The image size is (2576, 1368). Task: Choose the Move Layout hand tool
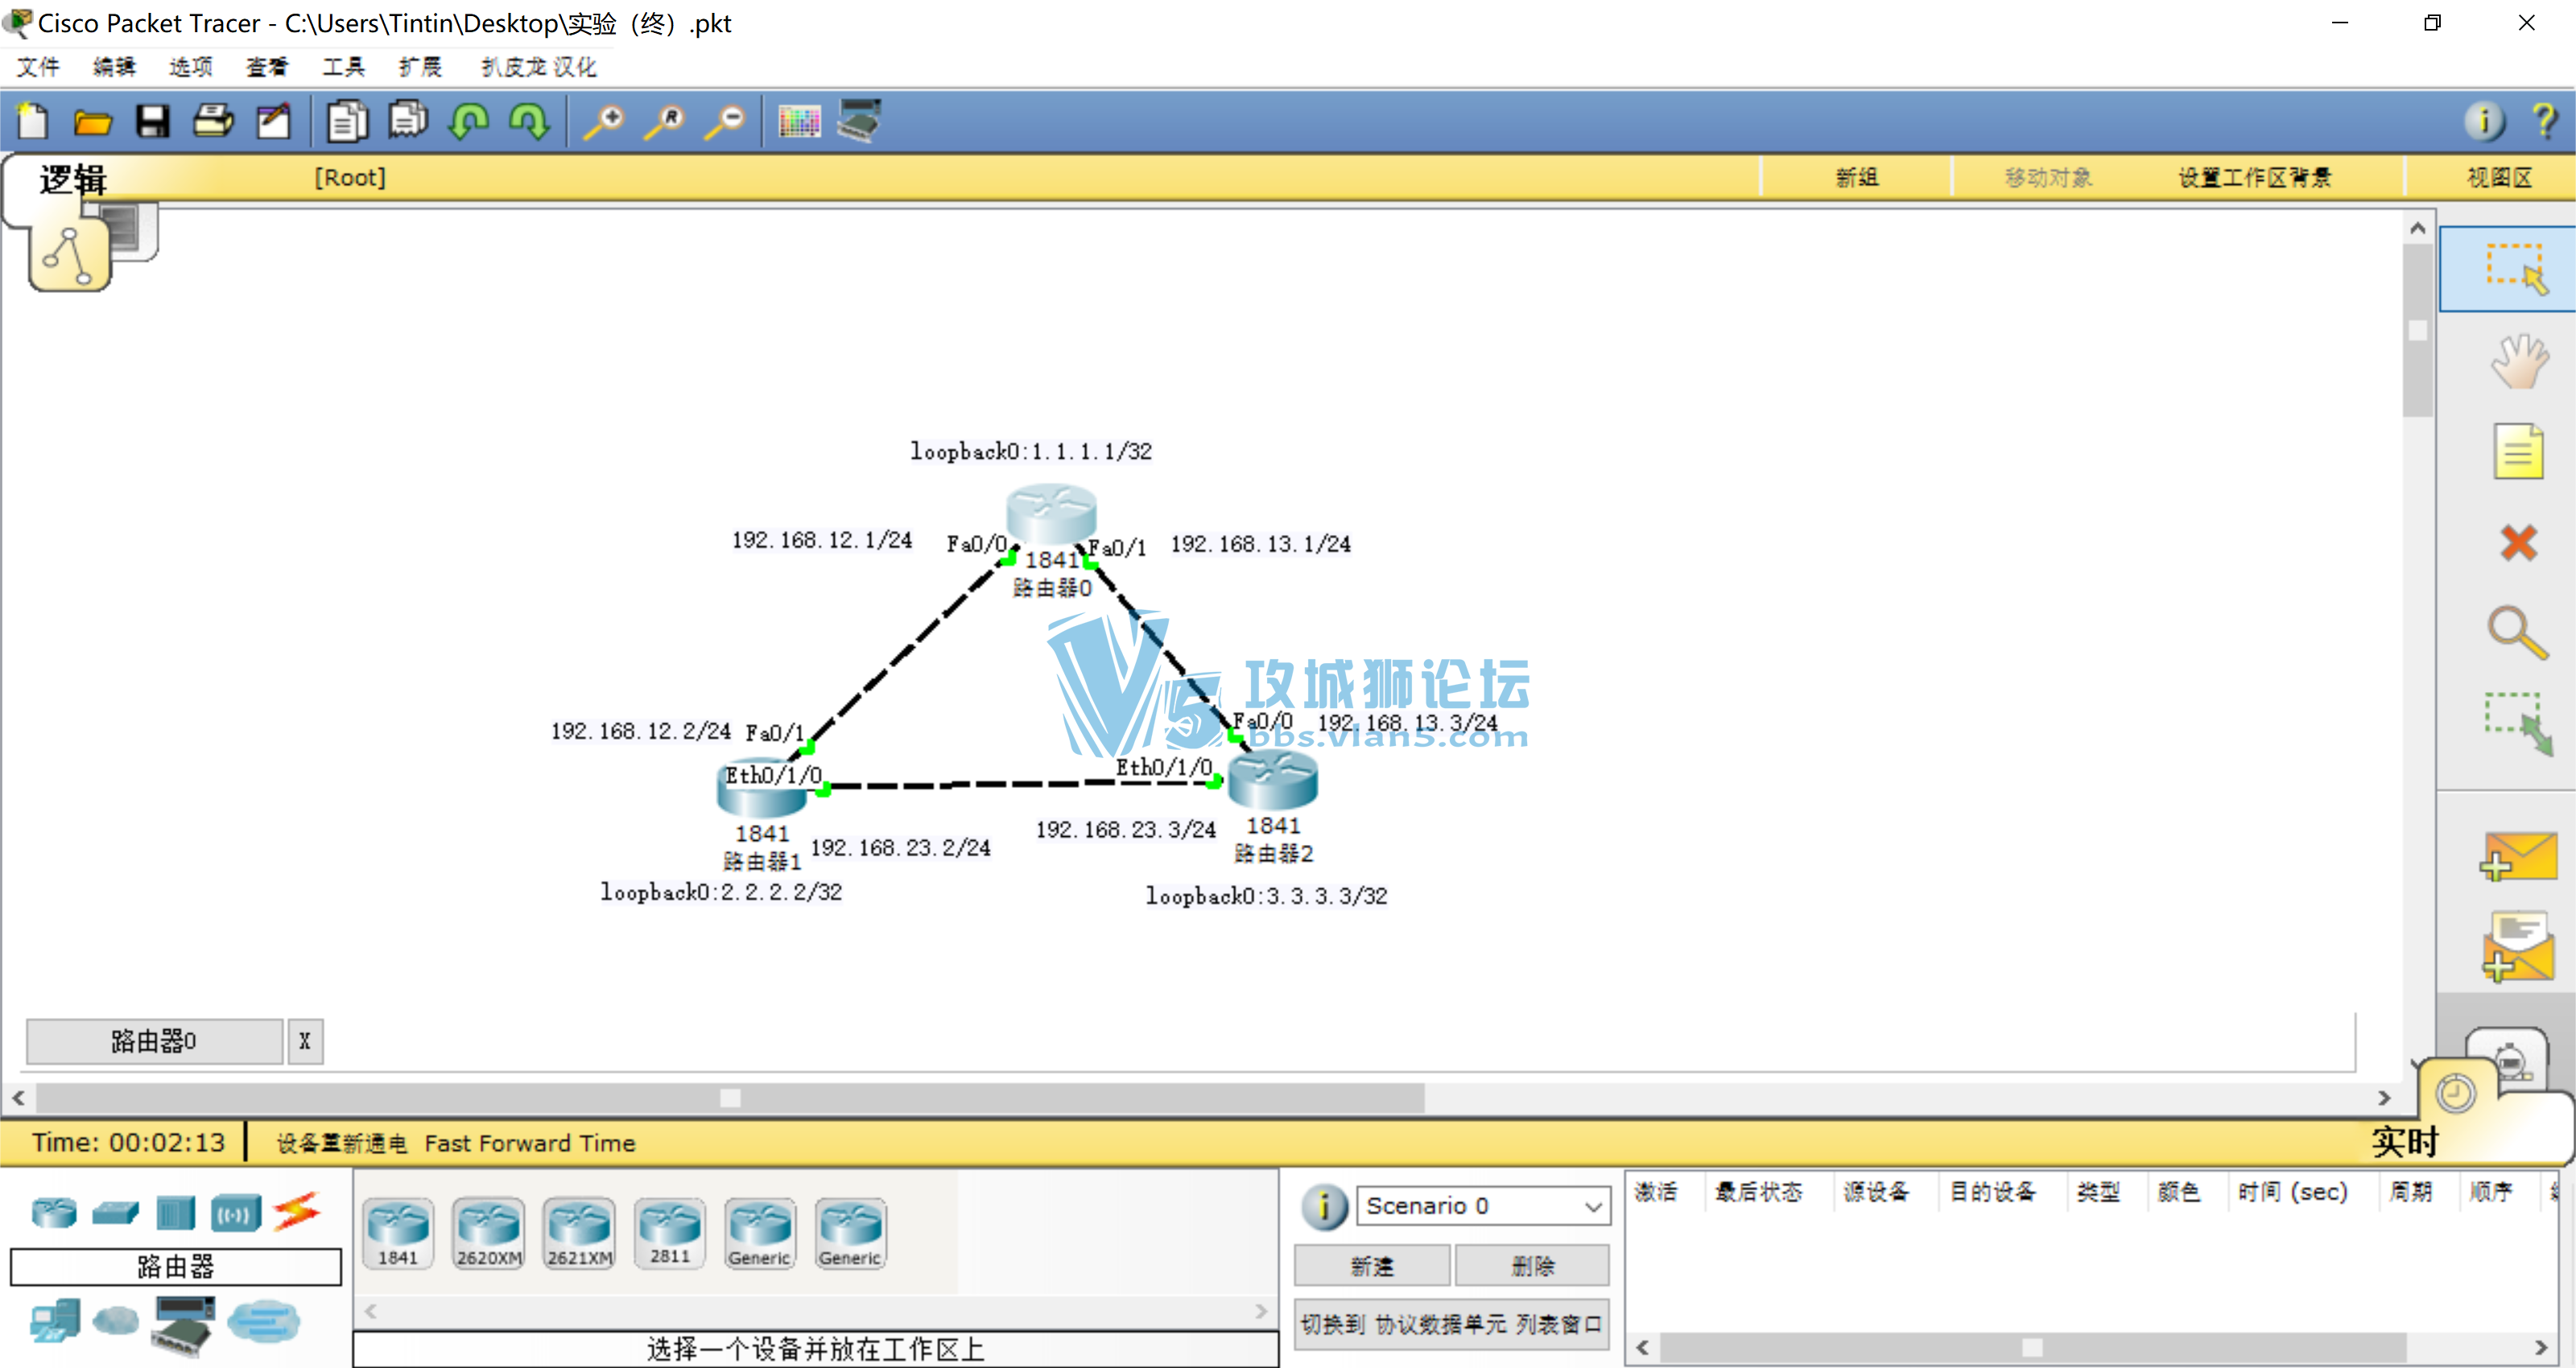tap(2518, 362)
